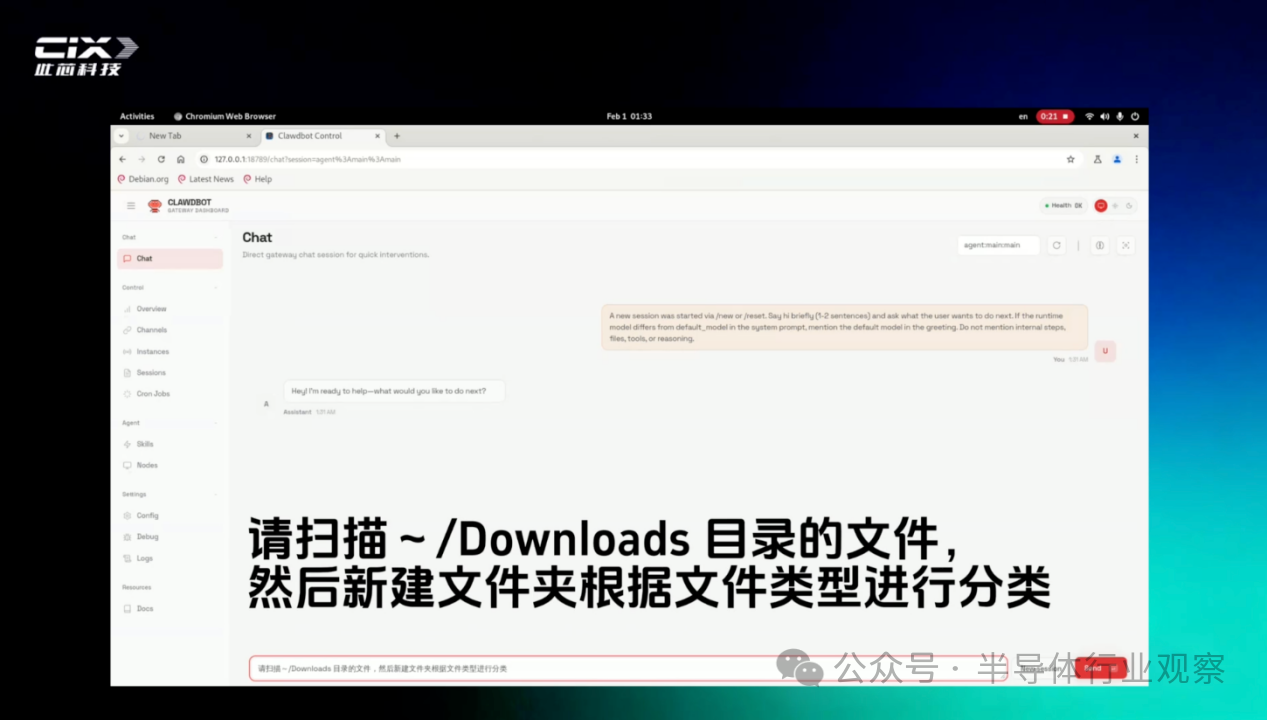Open the agent:main:main session dropdown

(998, 245)
